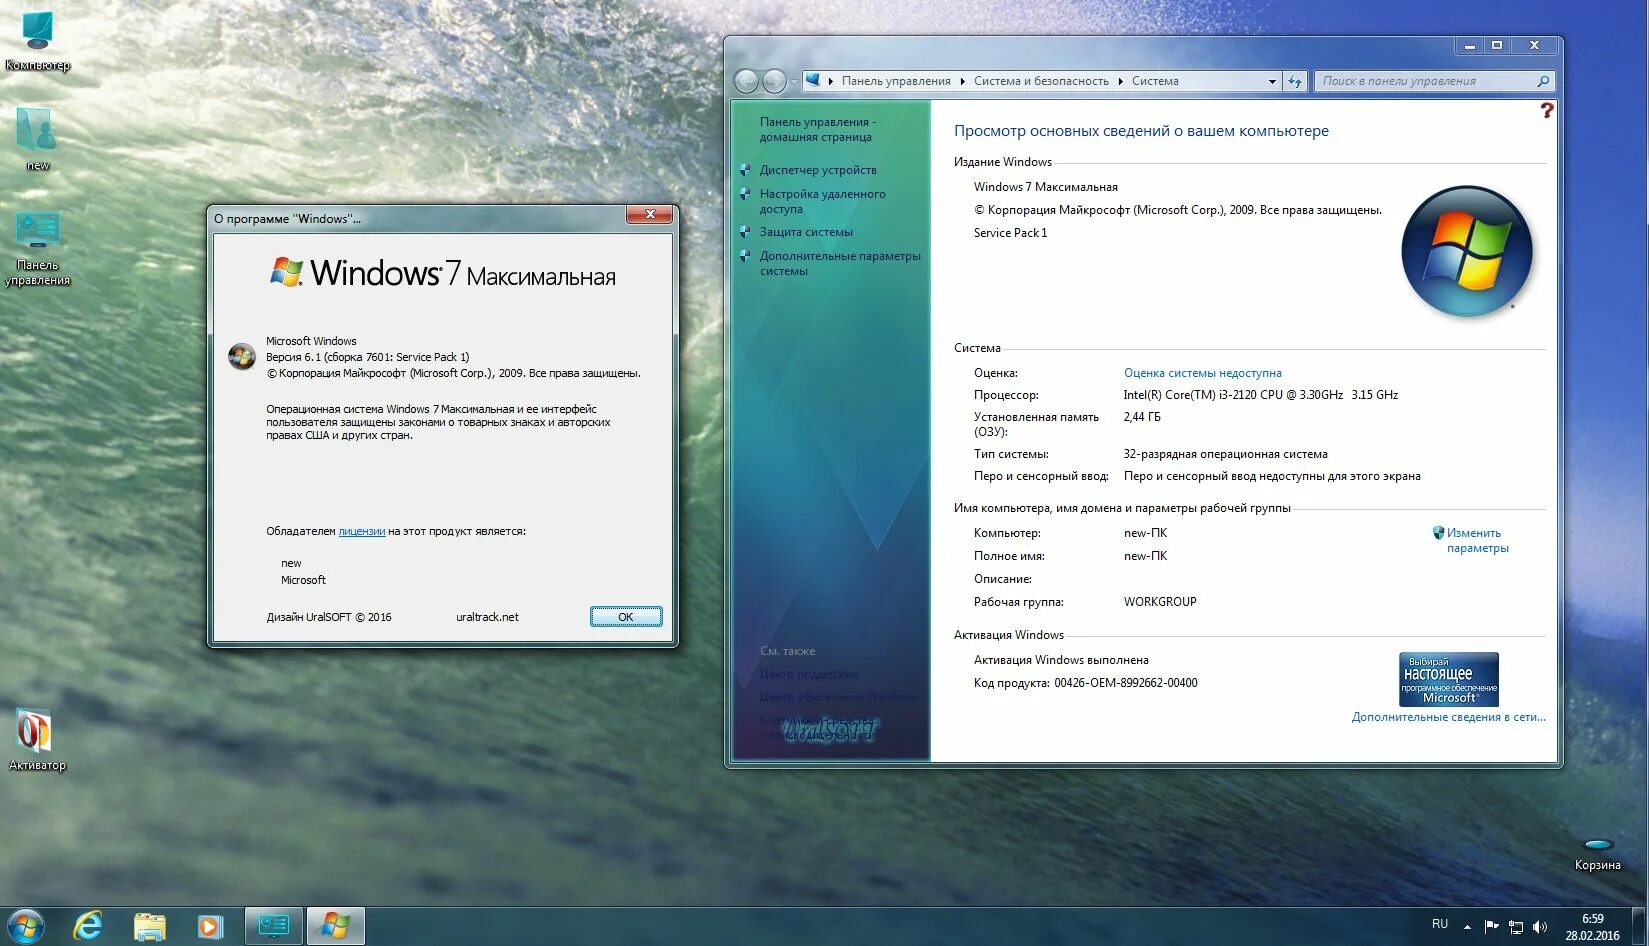Click uraltrack.net text in About dialog

(487, 617)
